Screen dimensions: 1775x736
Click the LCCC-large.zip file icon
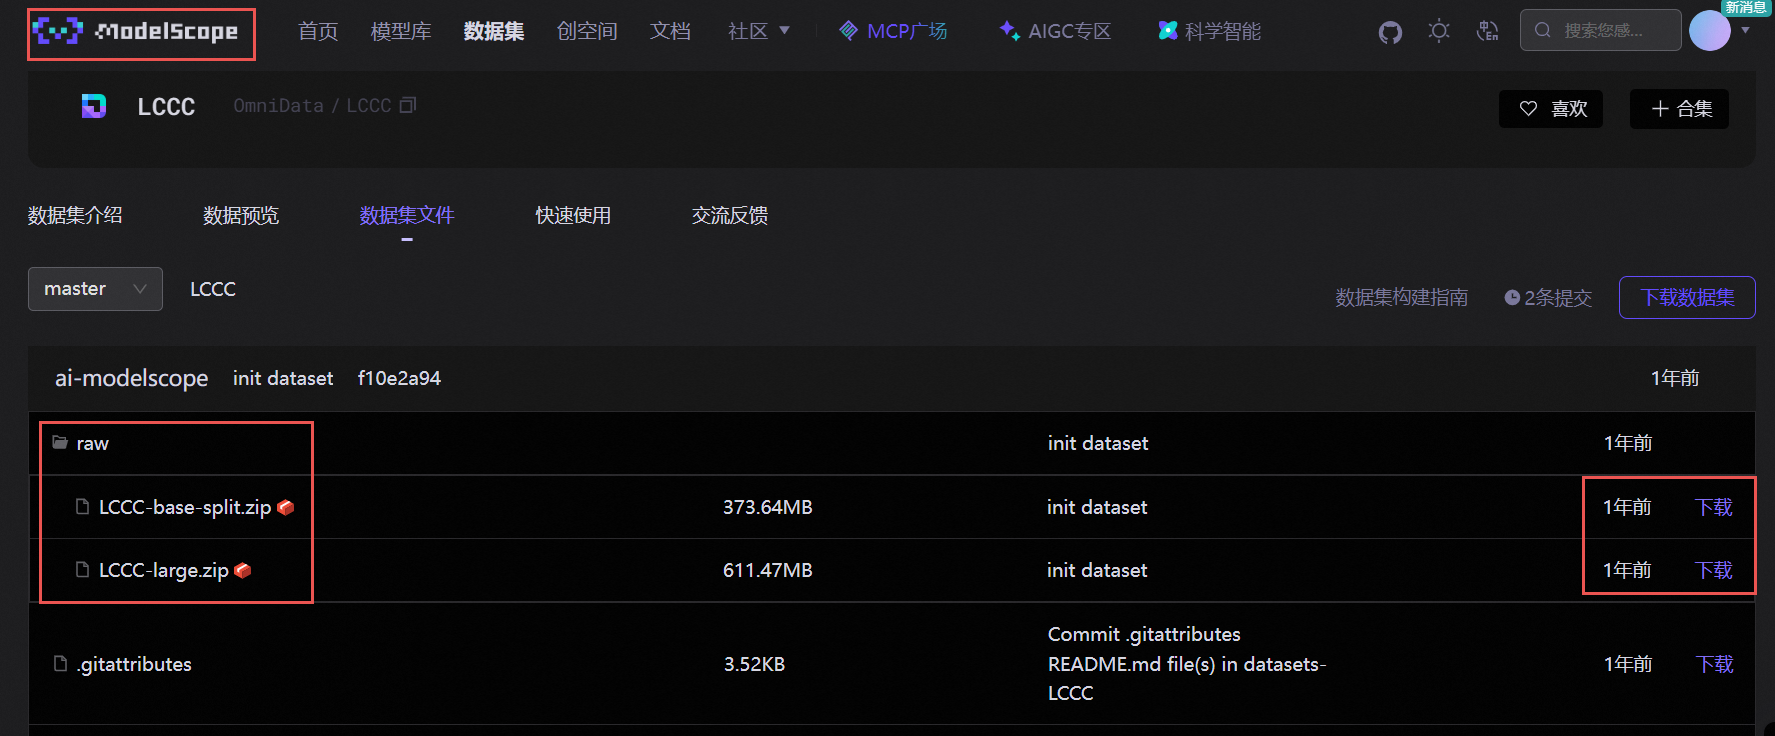pos(83,570)
